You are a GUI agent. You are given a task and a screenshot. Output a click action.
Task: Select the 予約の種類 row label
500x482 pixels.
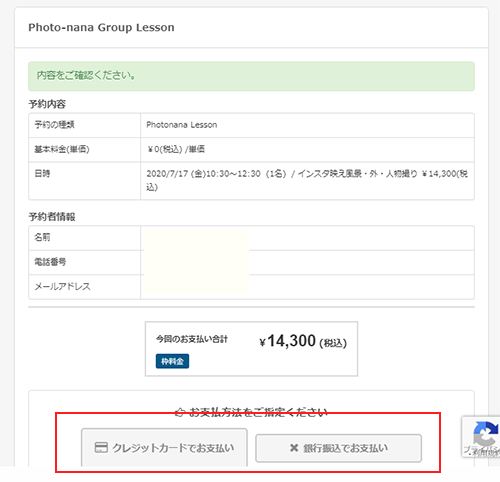55,125
